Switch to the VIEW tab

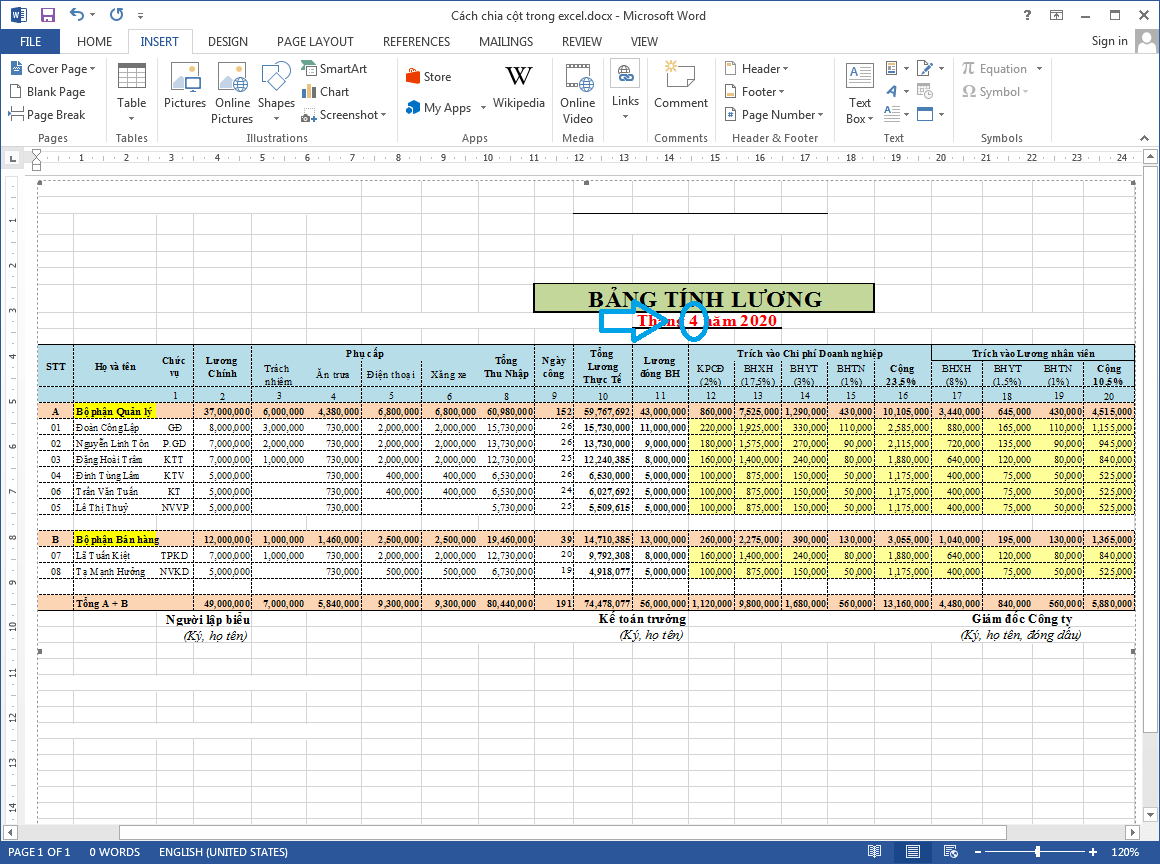644,41
